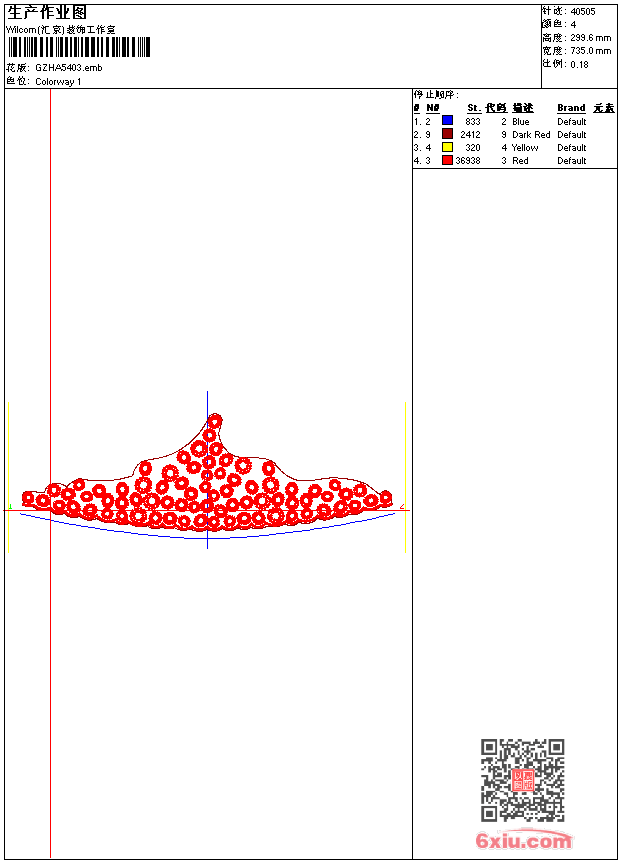Click the width value 735.0 mm
This screenshot has width=620, height=860.
[x=590, y=50]
